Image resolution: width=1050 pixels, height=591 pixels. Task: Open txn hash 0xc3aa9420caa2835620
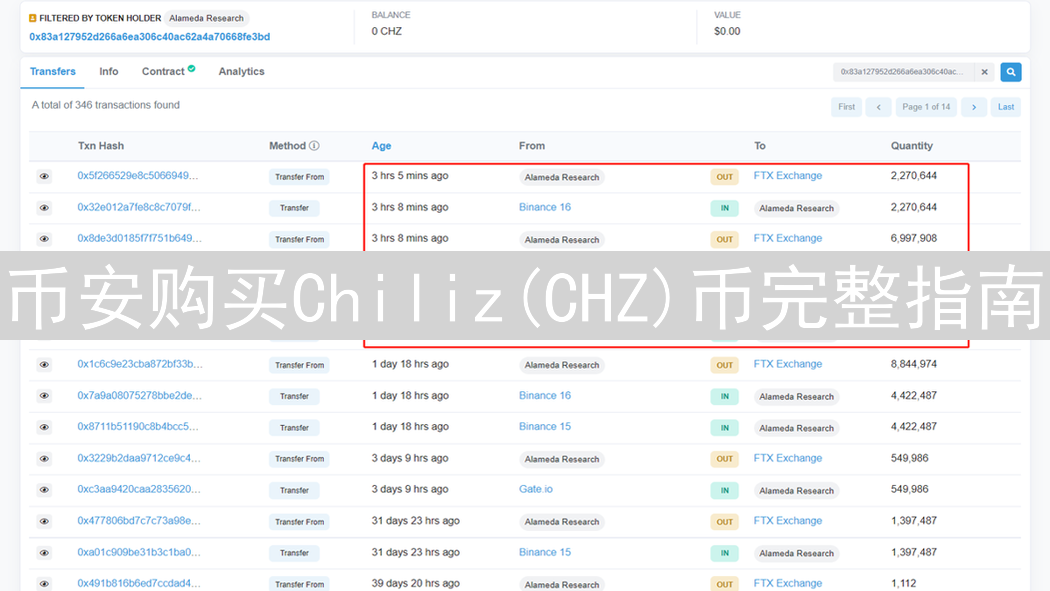coord(139,489)
